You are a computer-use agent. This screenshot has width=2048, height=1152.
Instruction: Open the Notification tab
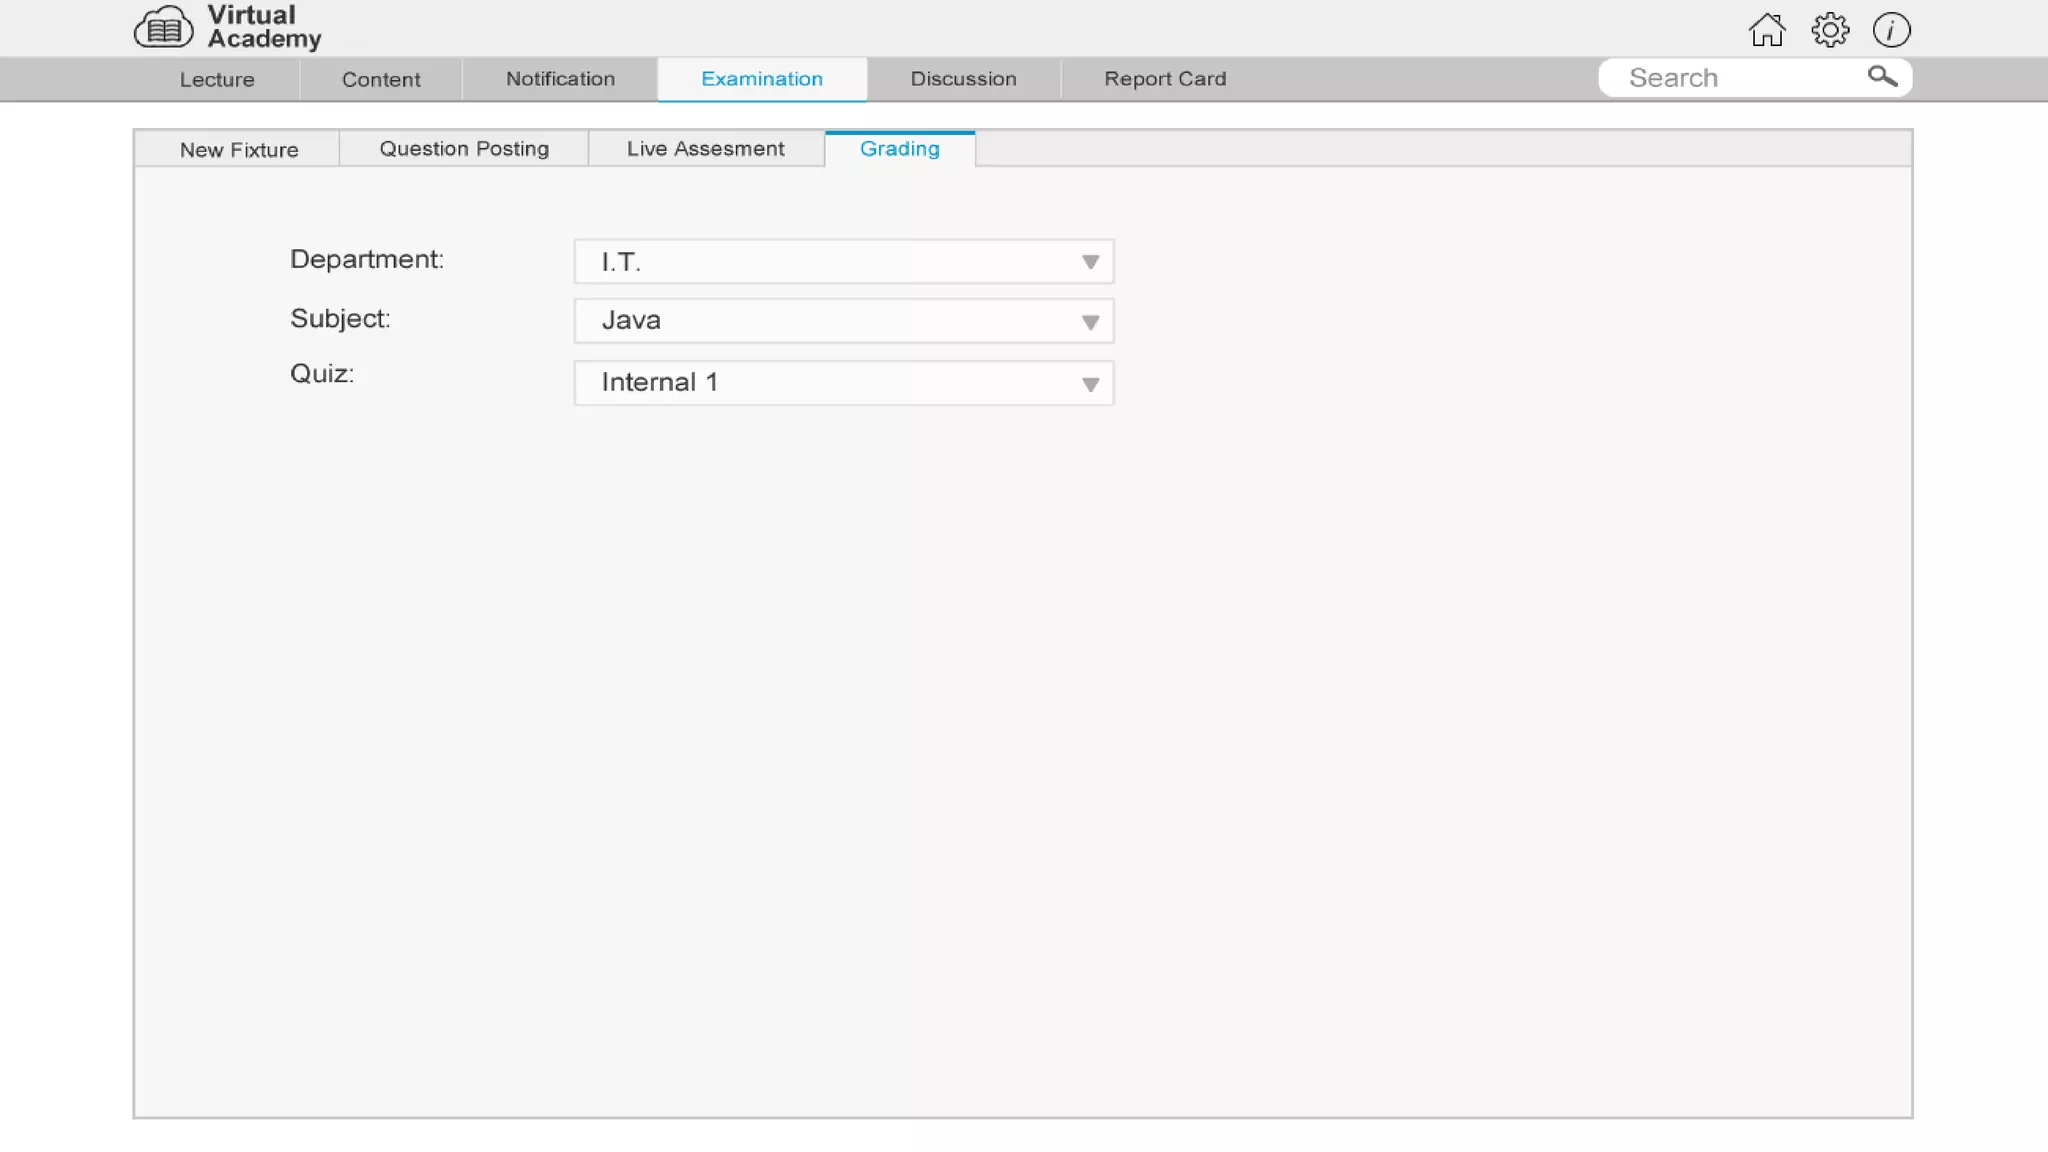tap(560, 79)
